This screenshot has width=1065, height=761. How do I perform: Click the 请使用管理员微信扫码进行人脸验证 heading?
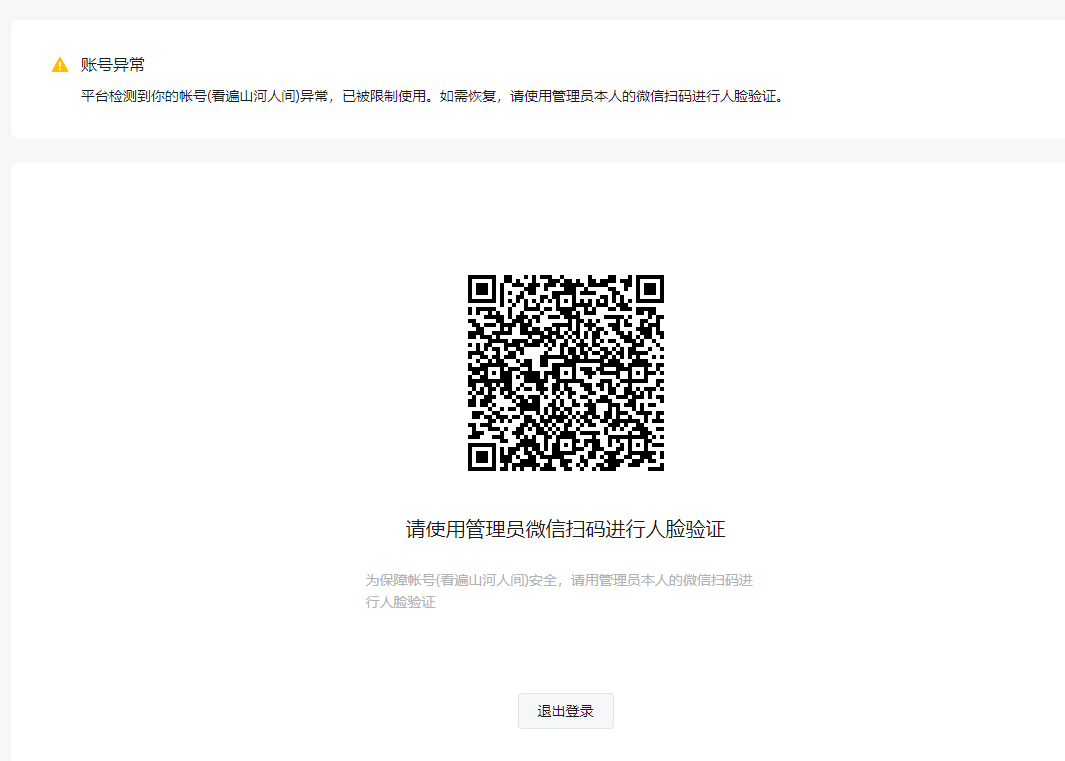pyautogui.click(x=565, y=529)
